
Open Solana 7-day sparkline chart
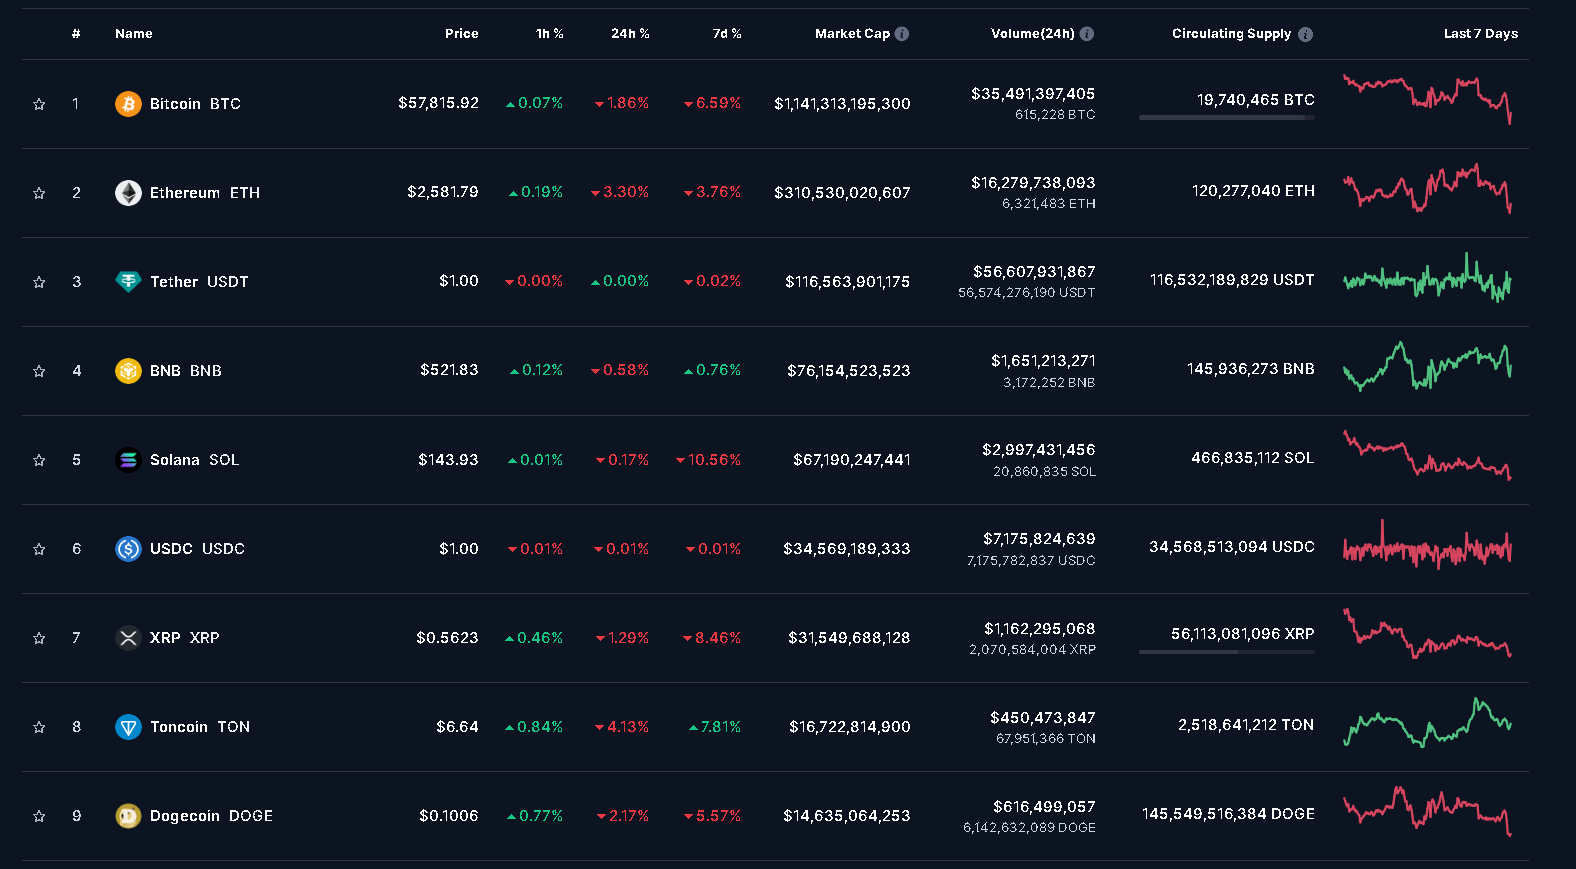(x=1427, y=455)
